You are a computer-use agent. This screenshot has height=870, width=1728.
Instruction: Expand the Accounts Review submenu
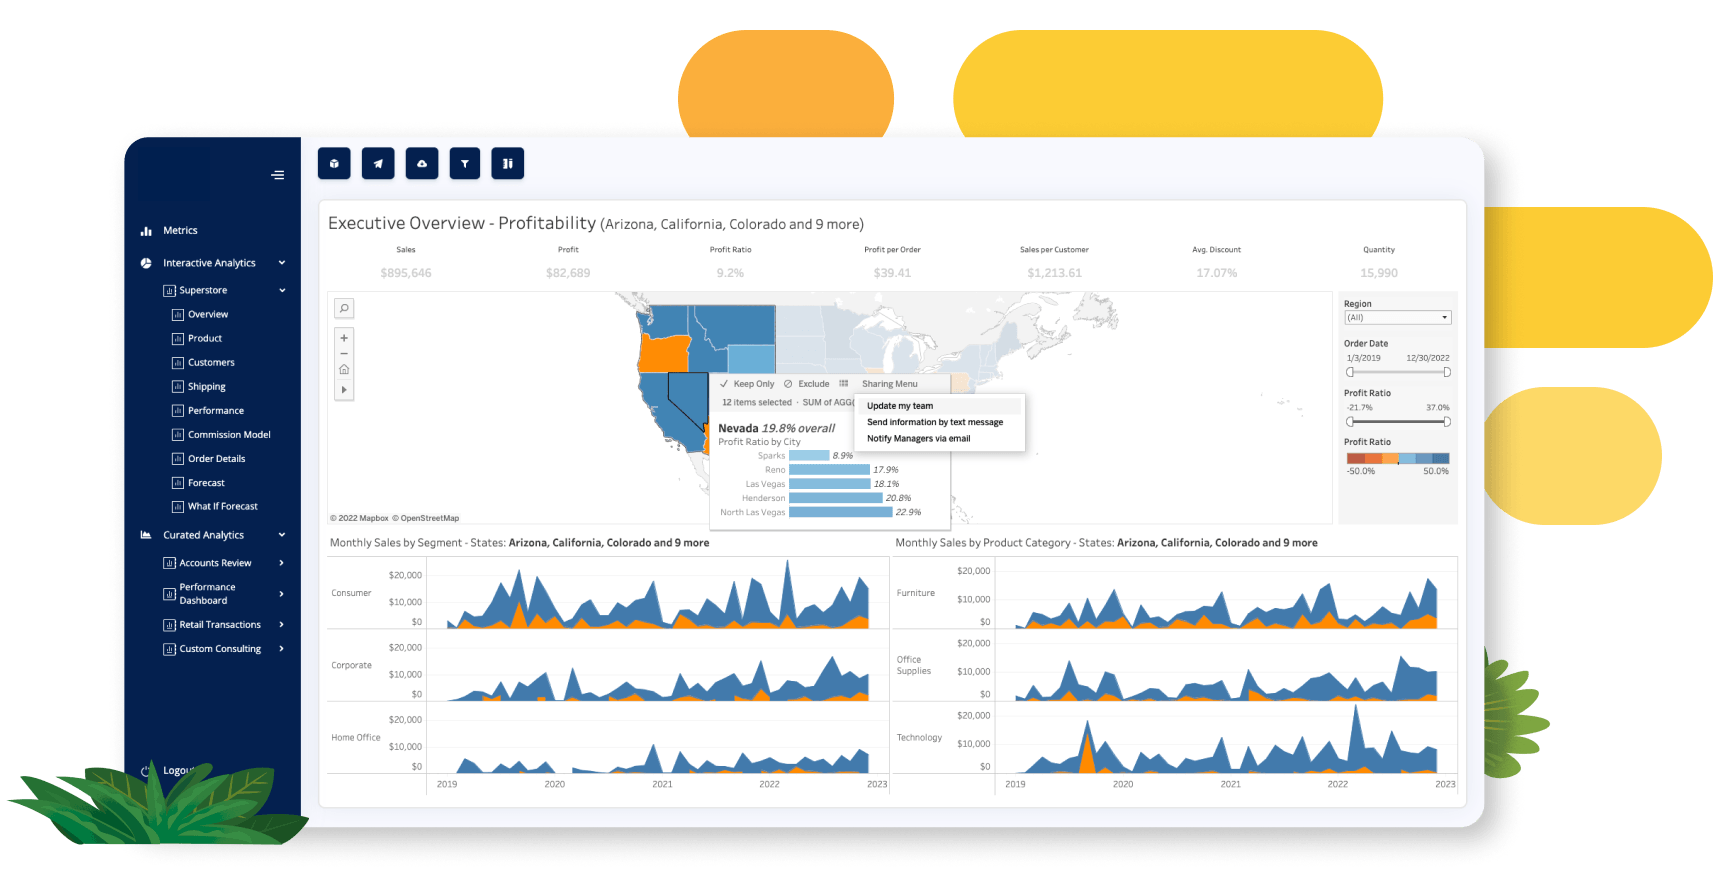click(282, 563)
